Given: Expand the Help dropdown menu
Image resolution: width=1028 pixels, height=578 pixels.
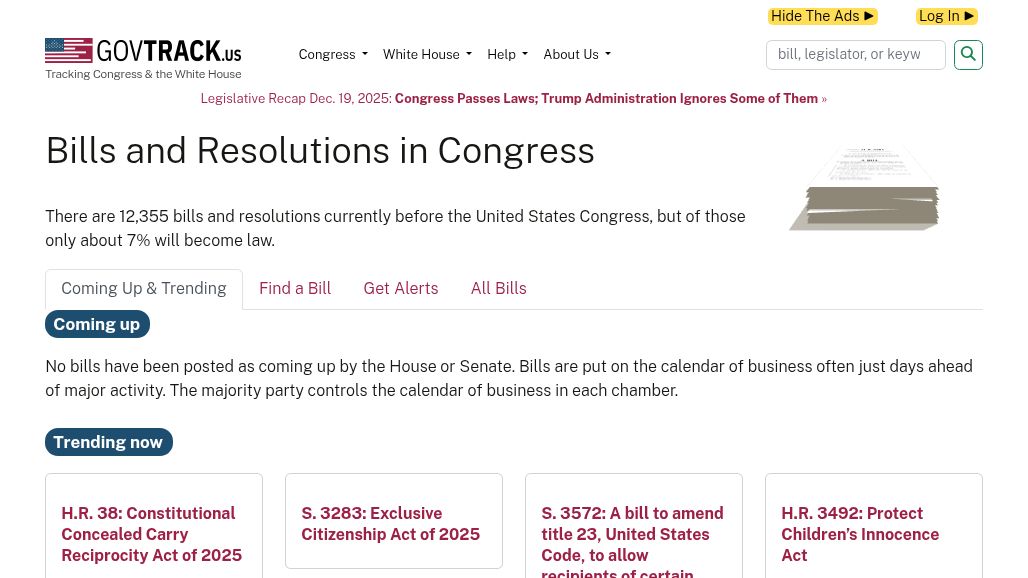Looking at the screenshot, I should [x=507, y=54].
